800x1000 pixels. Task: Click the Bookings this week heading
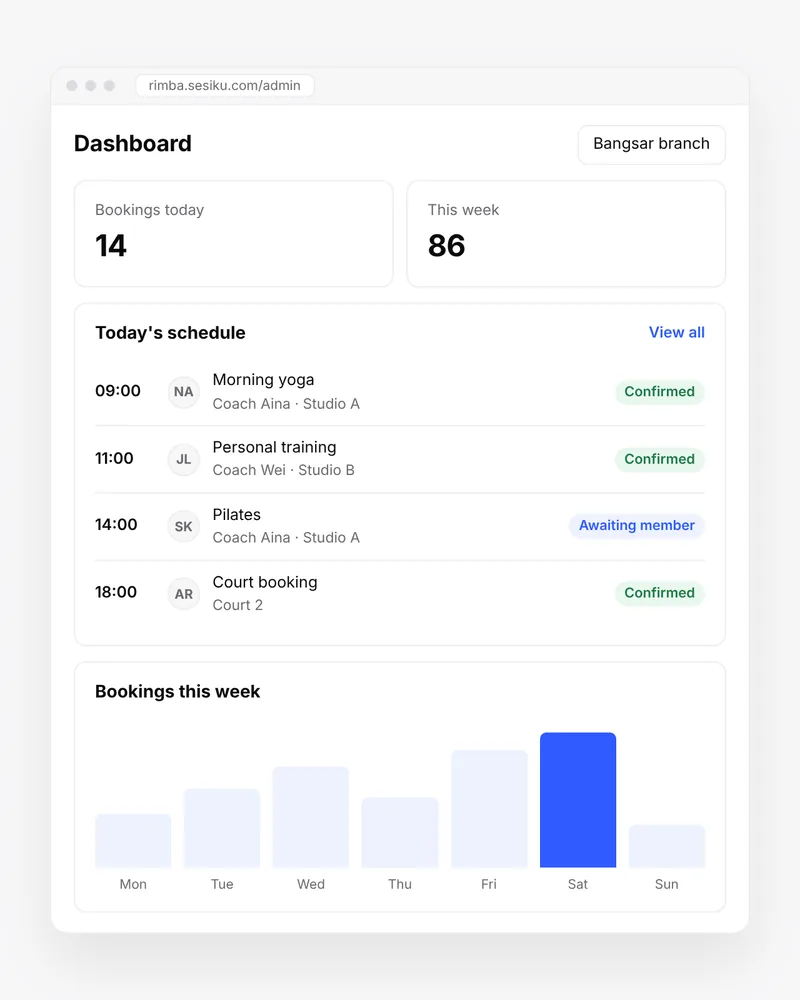pyautogui.click(x=177, y=692)
